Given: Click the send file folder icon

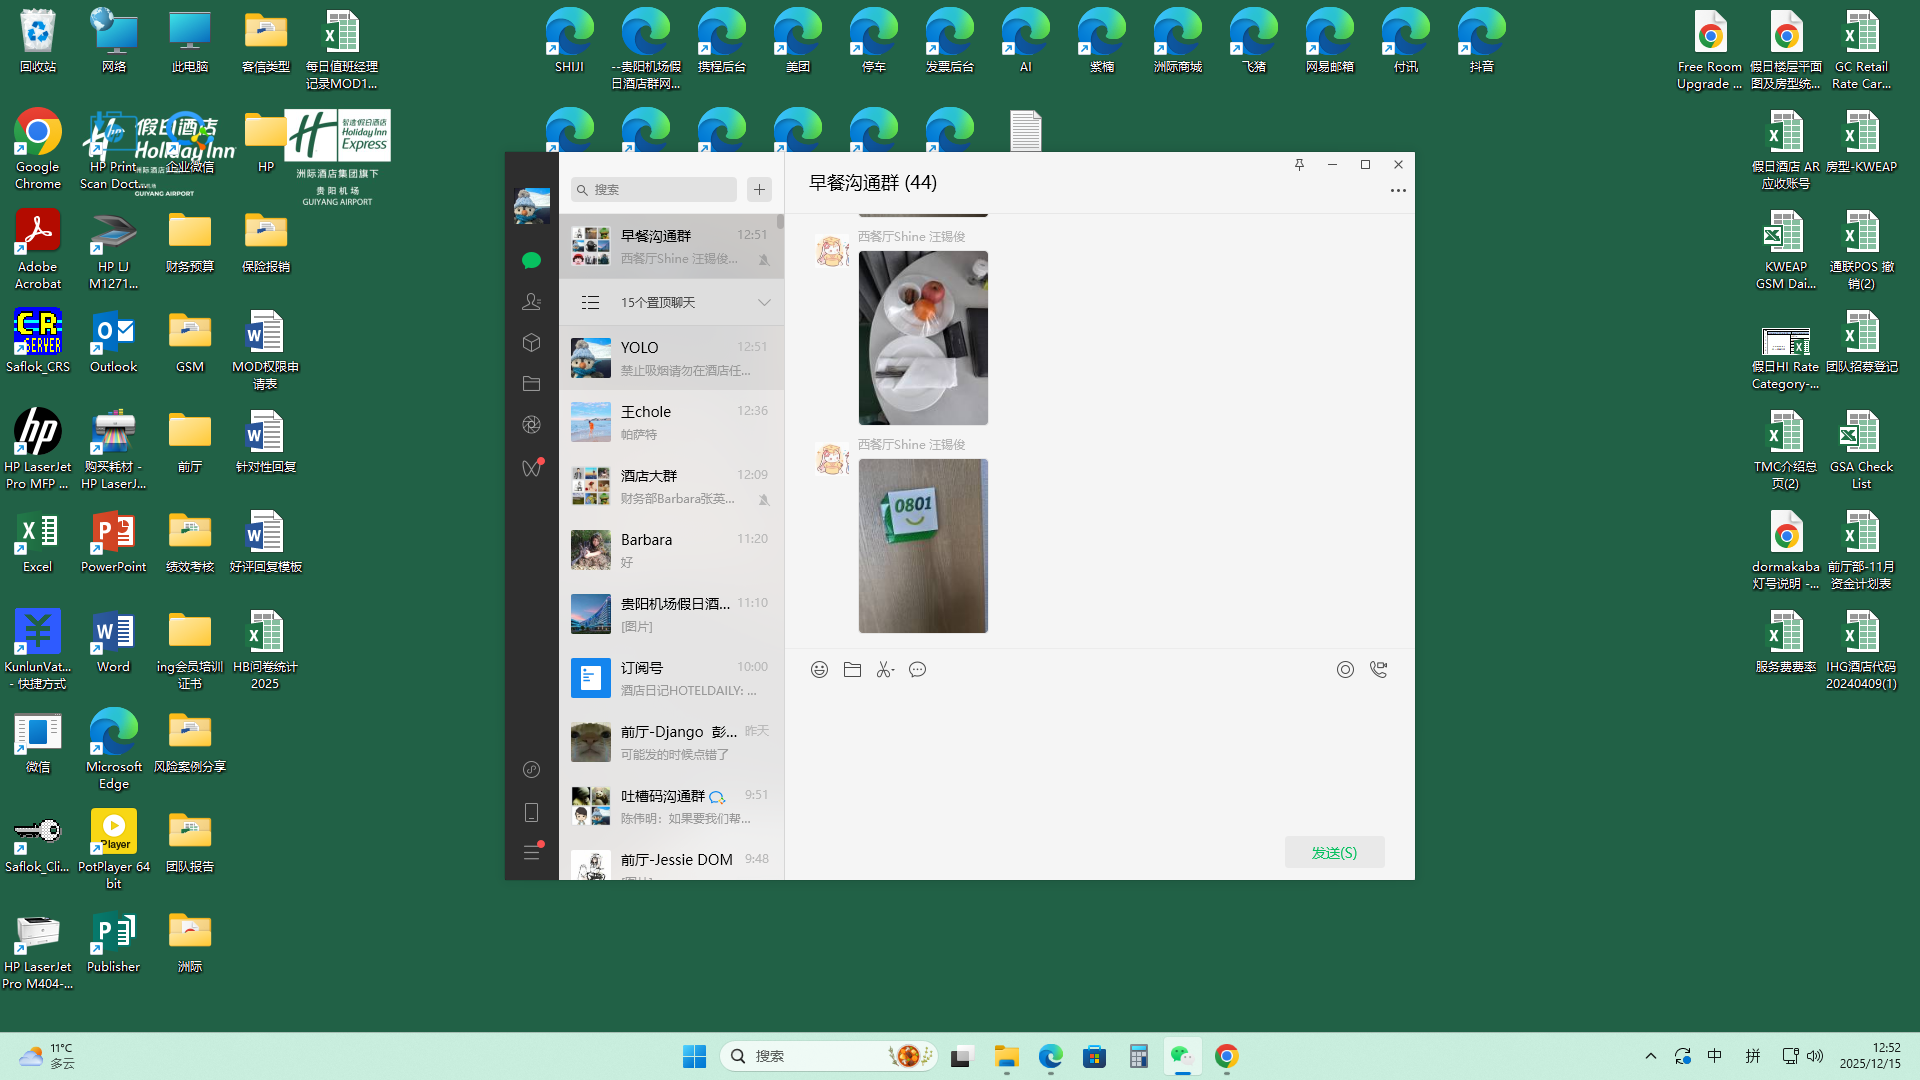Looking at the screenshot, I should coord(852,670).
